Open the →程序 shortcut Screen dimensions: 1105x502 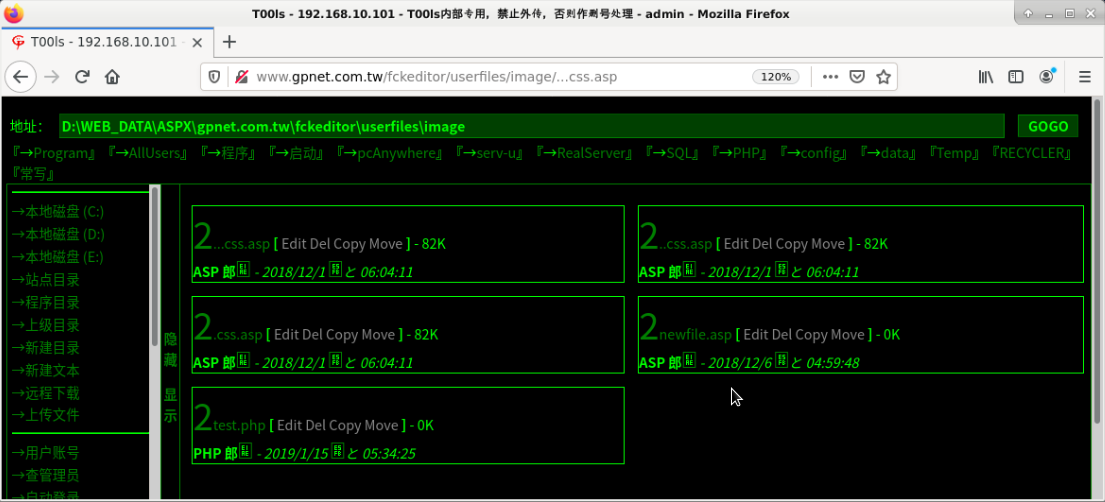(x=228, y=153)
